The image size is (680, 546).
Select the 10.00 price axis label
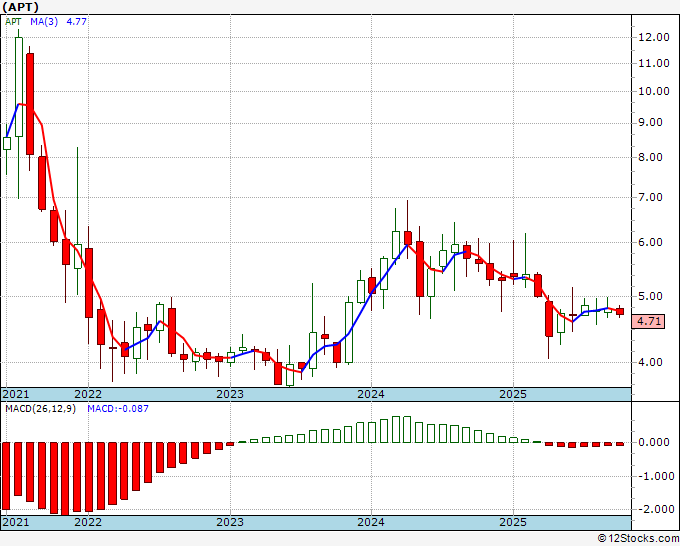point(654,91)
